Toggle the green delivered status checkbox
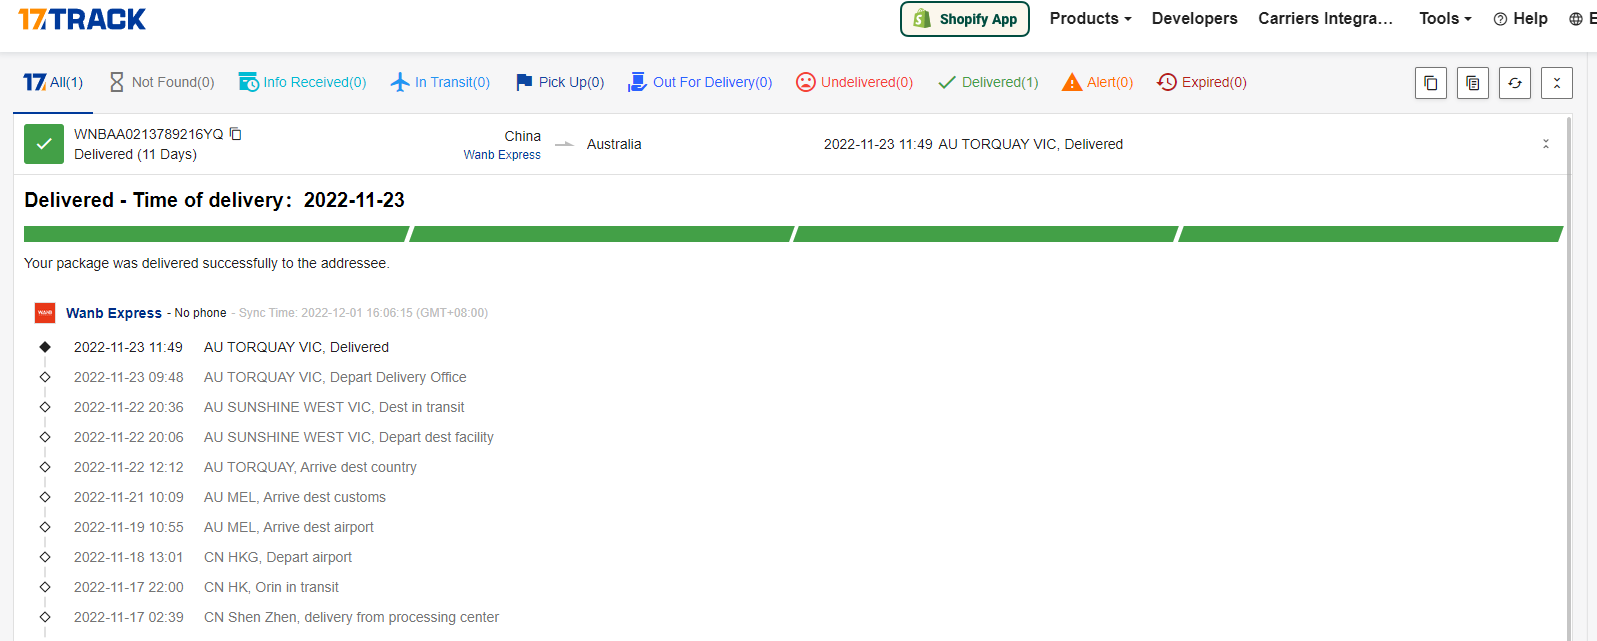Image resolution: width=1597 pixels, height=641 pixels. click(x=44, y=144)
